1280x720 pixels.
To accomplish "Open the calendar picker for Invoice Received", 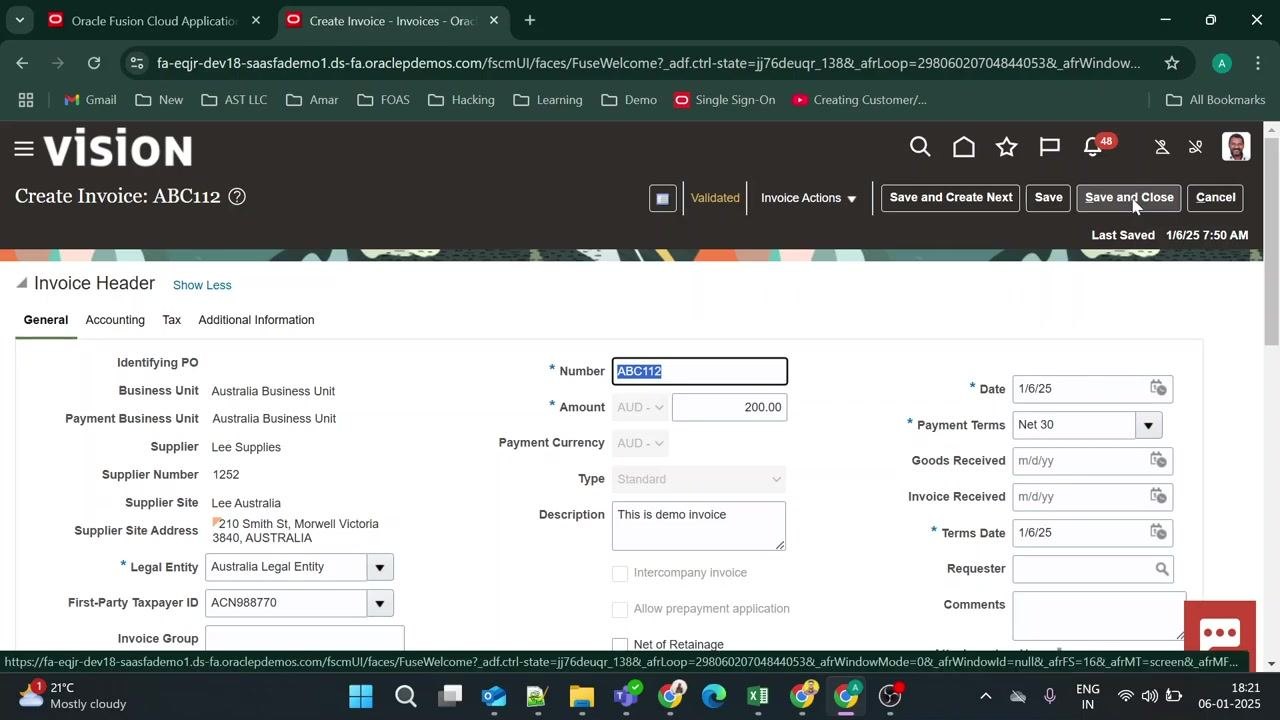I will pos(1158,496).
